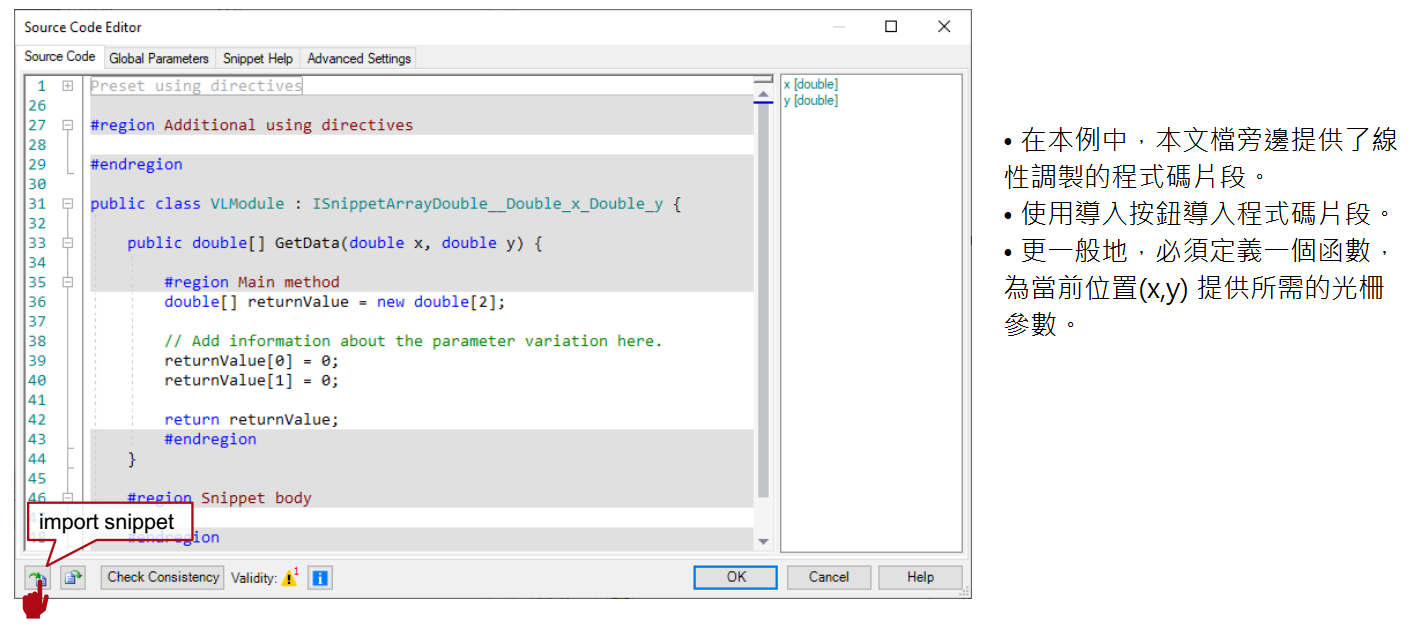Expand the collapsed region at line 1
Viewport: 1418px width, 633px height.
(x=68, y=86)
